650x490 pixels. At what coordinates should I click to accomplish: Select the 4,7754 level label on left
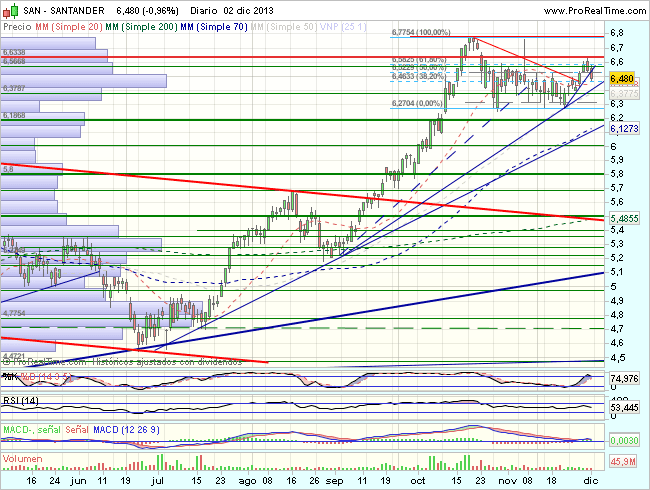14,313
